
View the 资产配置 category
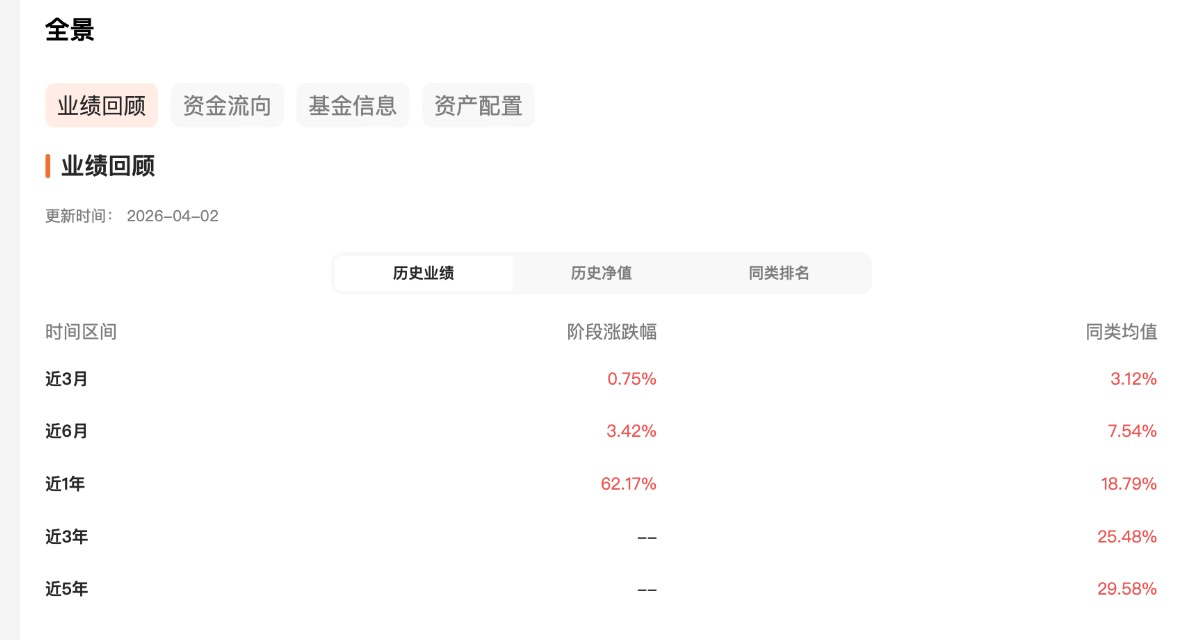[x=478, y=105]
